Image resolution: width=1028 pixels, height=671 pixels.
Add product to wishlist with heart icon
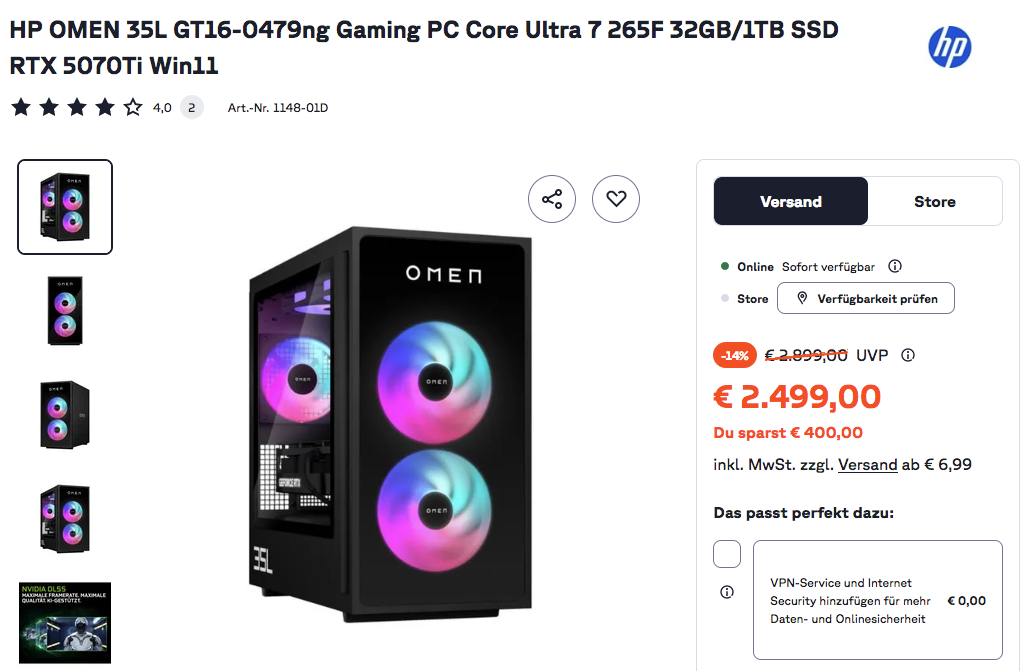[x=616, y=199]
